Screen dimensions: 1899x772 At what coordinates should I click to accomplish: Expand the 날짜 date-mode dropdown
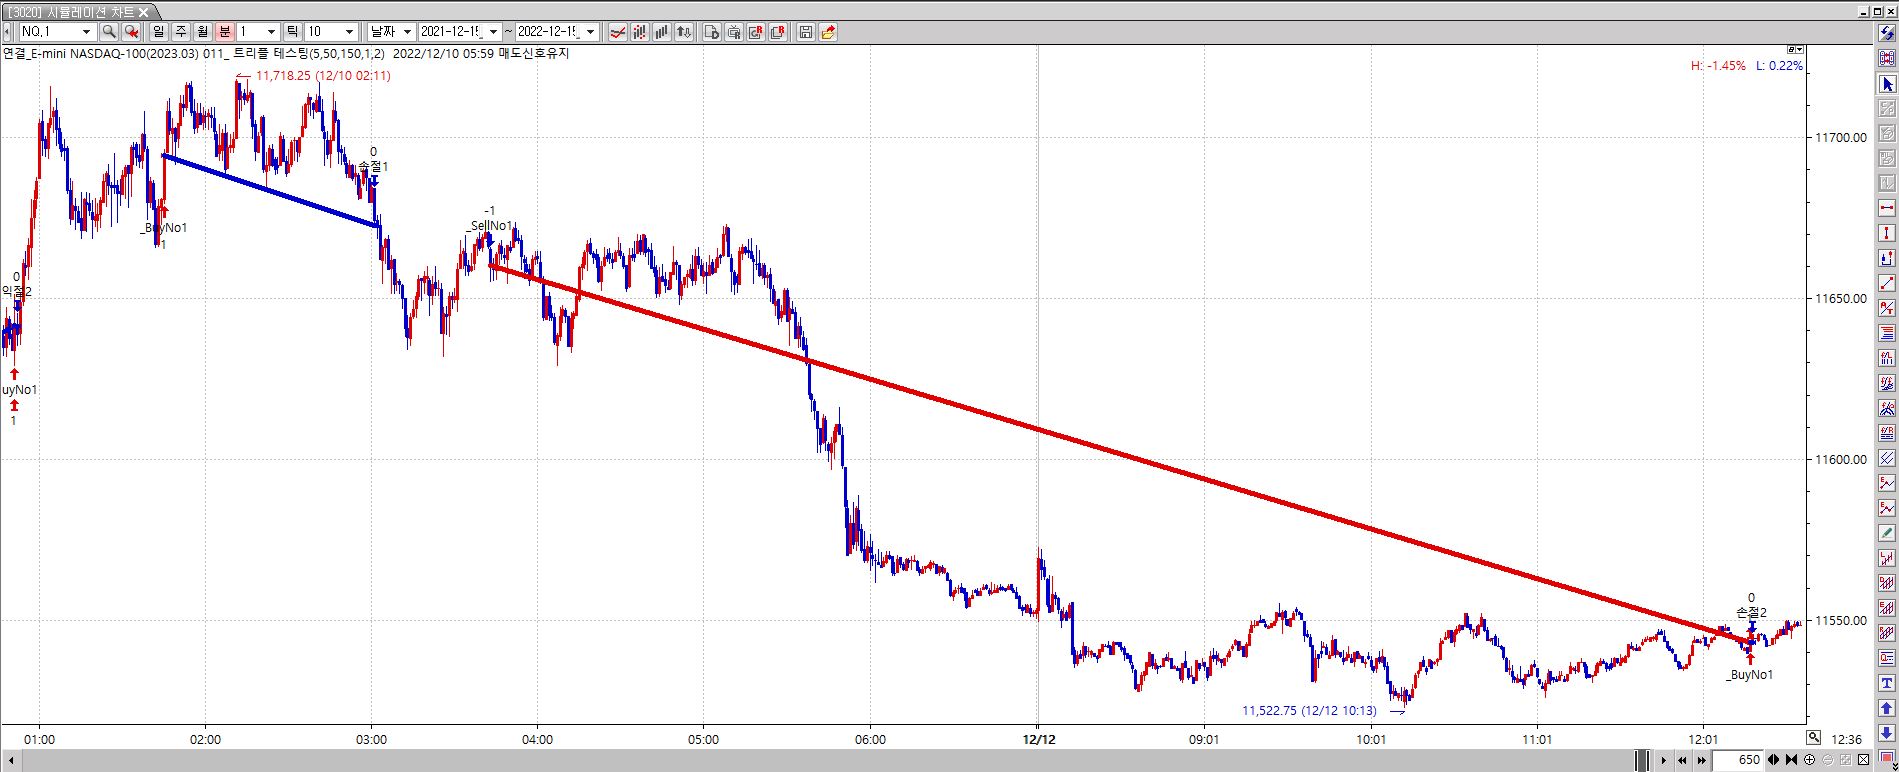click(407, 32)
